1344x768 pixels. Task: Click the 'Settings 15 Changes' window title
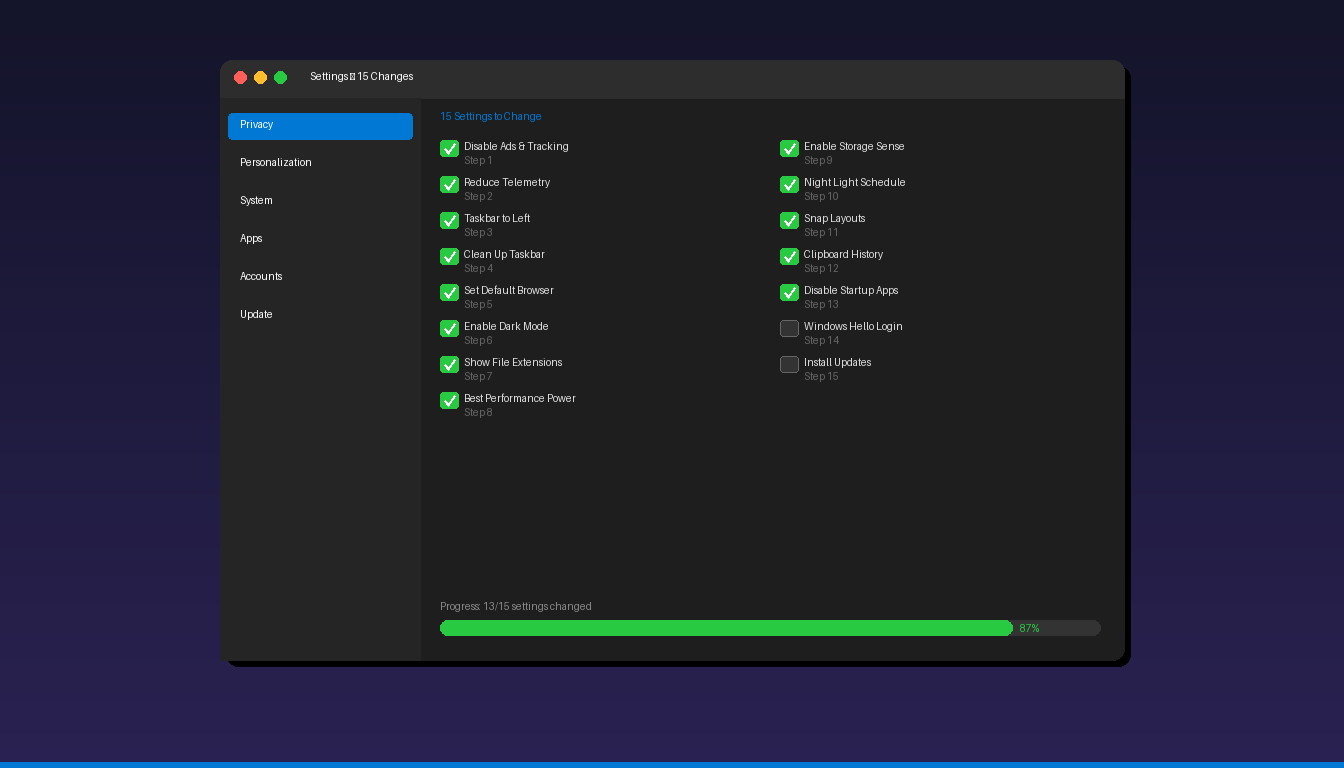click(361, 77)
